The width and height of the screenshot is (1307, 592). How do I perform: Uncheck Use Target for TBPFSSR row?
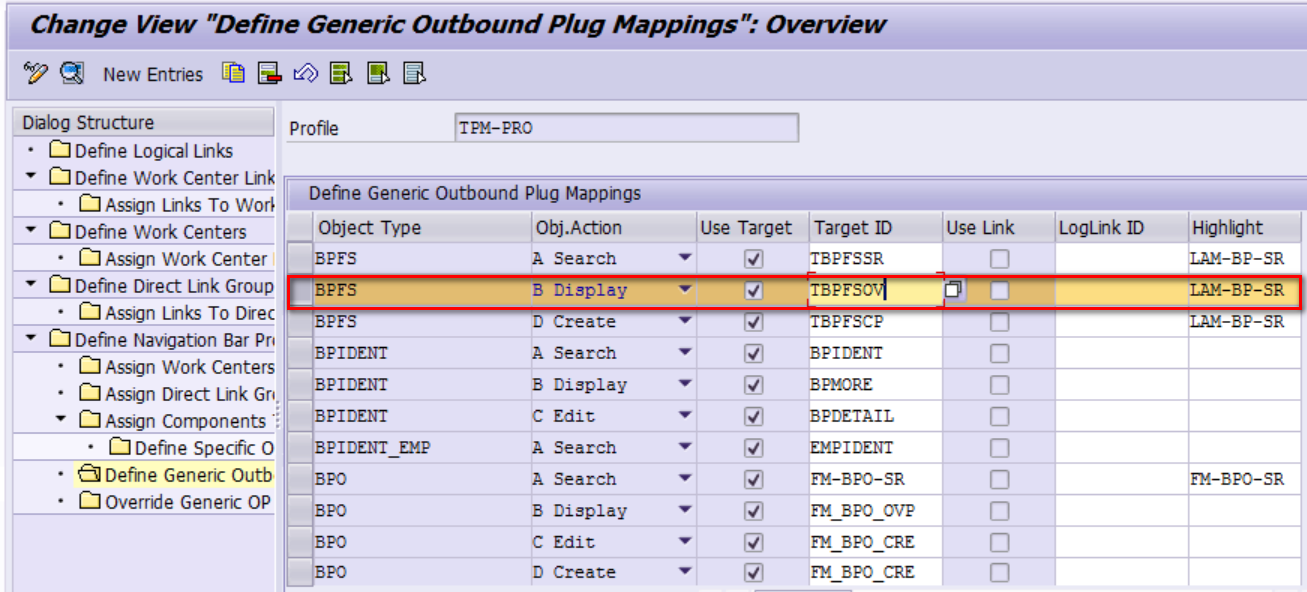[x=754, y=259]
